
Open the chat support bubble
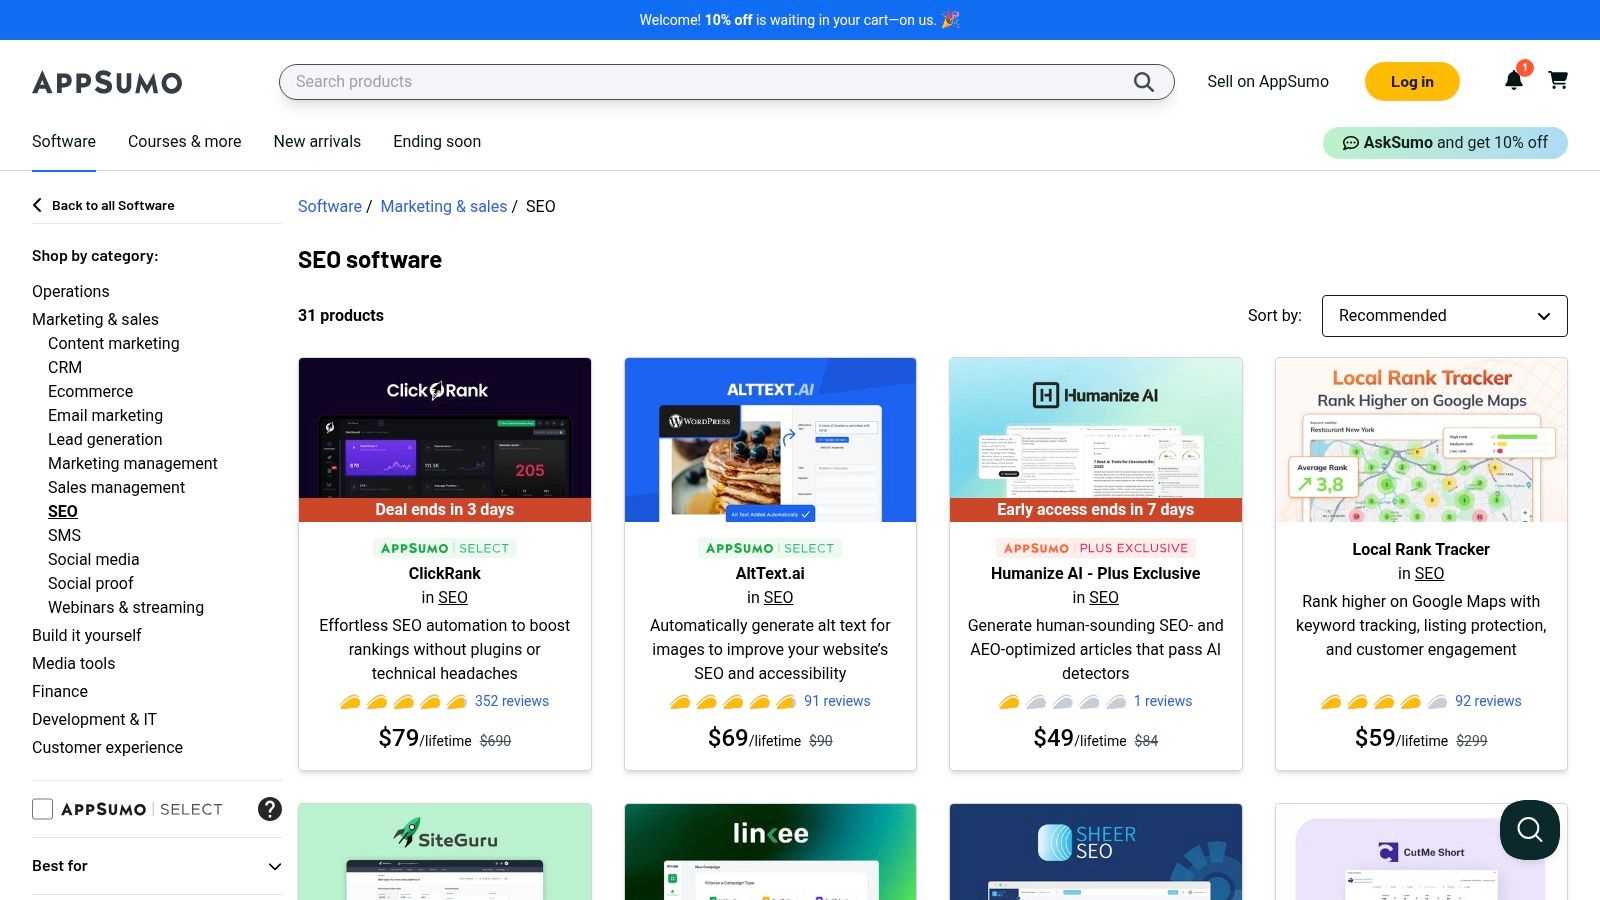[x=1530, y=830]
